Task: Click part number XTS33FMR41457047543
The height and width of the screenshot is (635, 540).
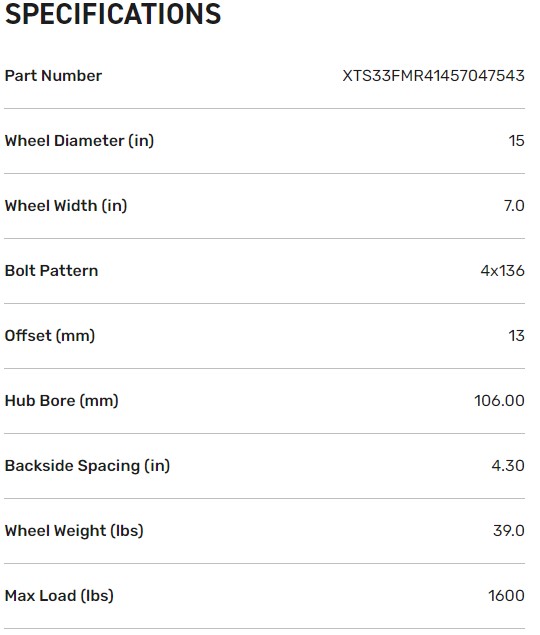Action: click(x=433, y=76)
